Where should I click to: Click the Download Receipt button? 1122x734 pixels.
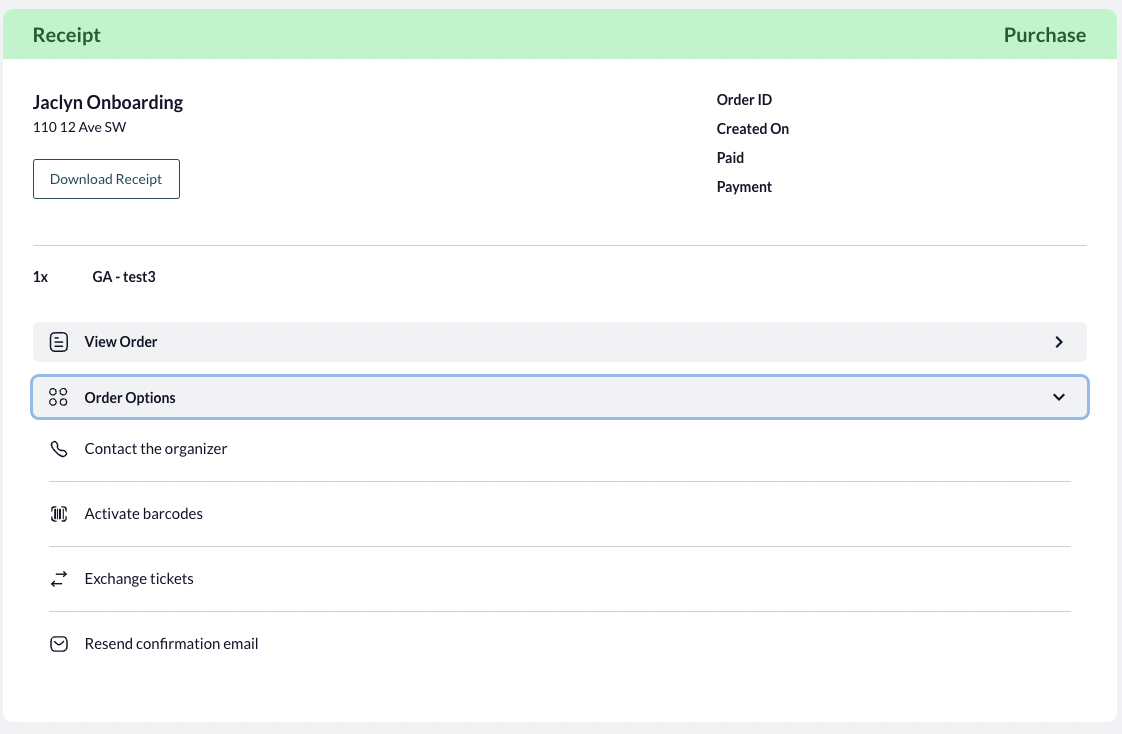[106, 179]
